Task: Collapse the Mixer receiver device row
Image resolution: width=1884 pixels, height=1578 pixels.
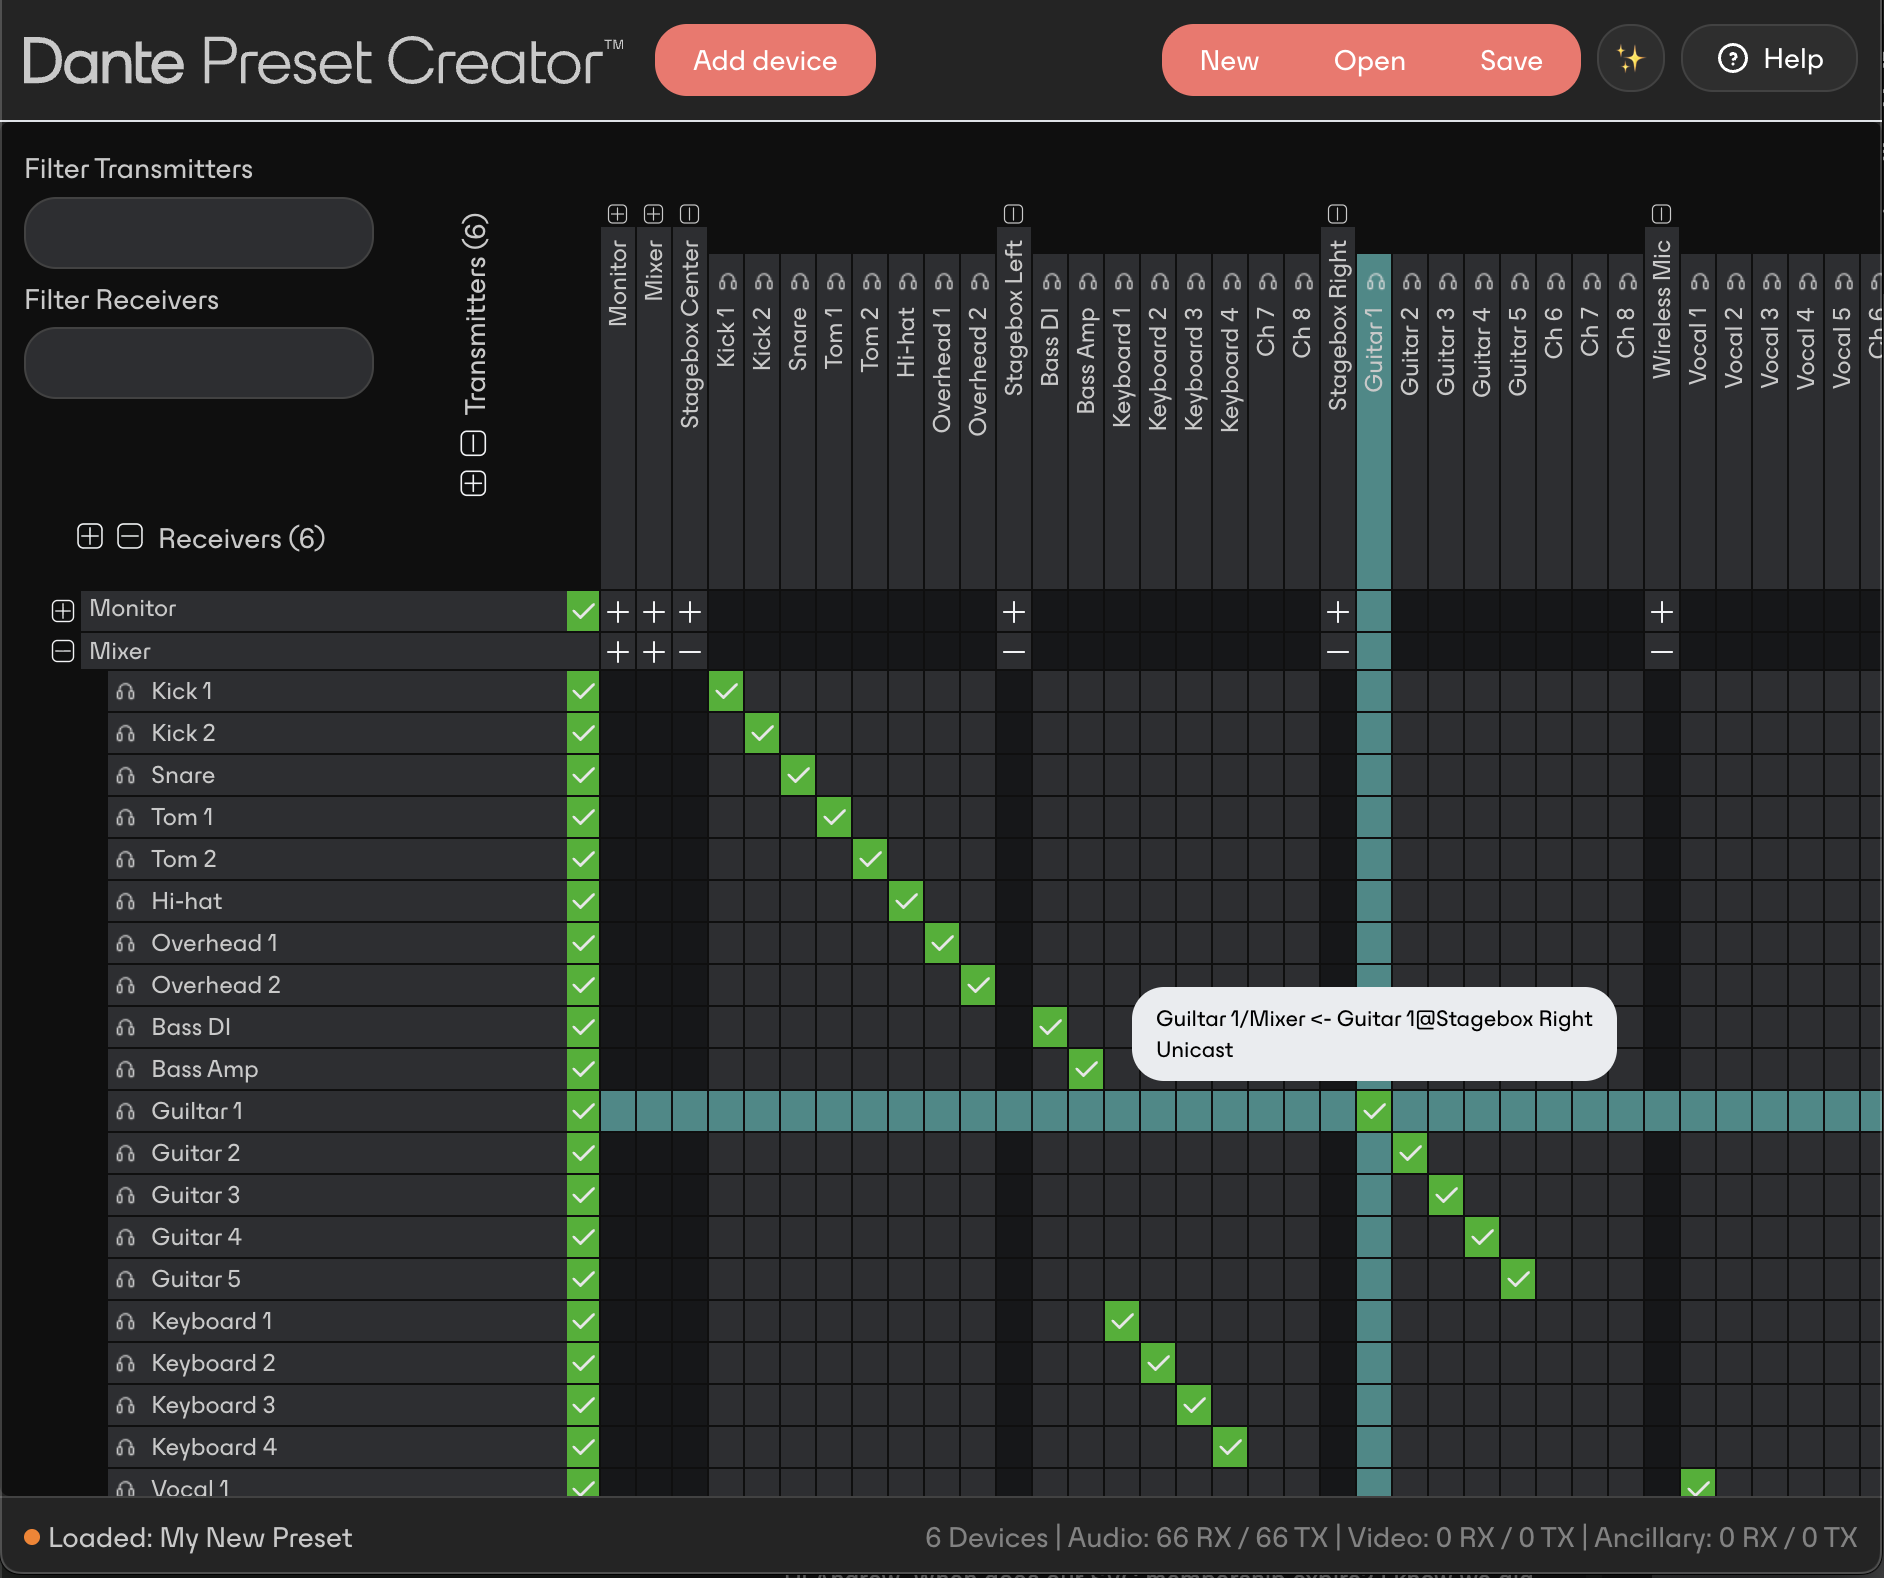Action: (x=63, y=651)
